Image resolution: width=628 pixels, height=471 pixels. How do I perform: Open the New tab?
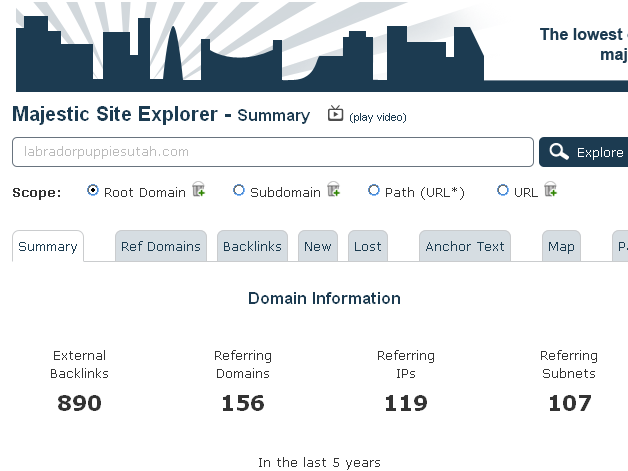pyautogui.click(x=318, y=246)
